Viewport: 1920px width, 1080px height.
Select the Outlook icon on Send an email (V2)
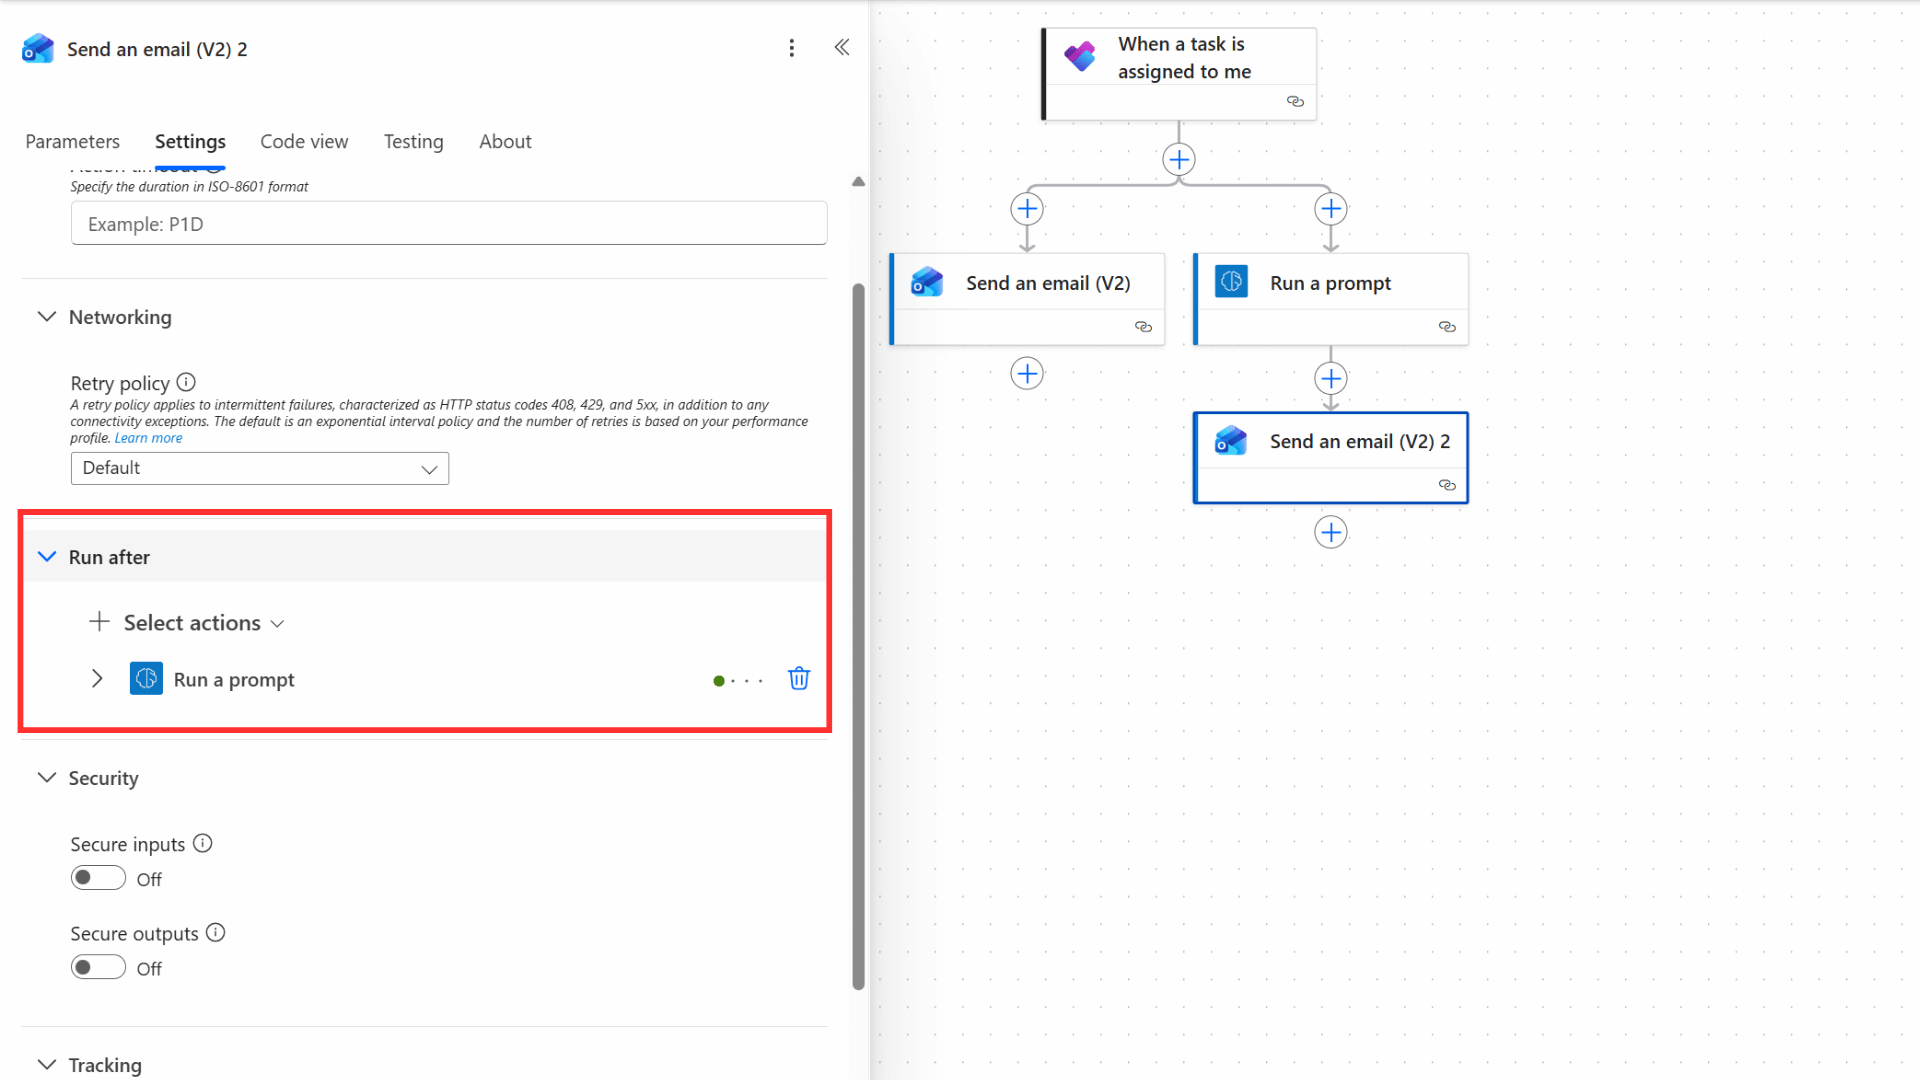click(928, 282)
